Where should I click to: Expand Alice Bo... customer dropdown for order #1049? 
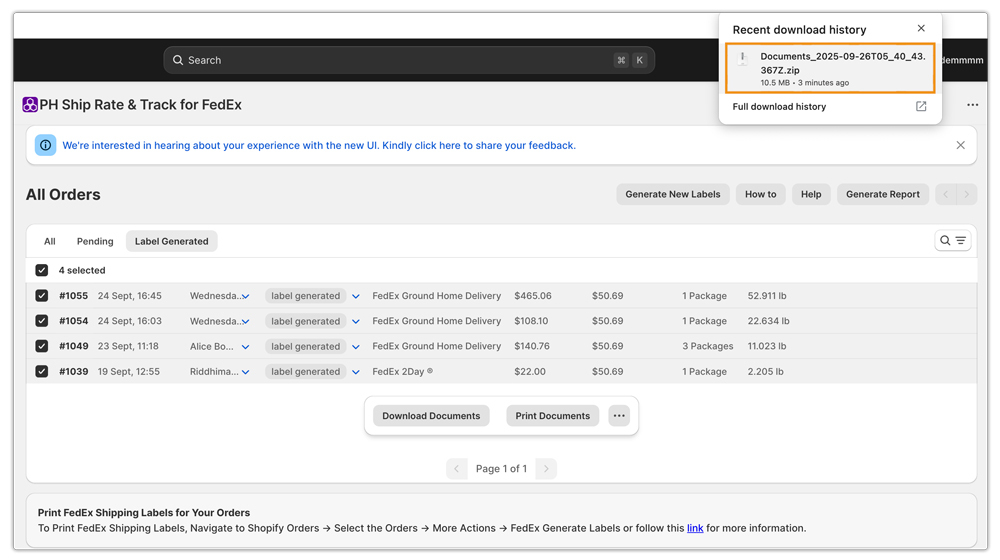pos(246,347)
